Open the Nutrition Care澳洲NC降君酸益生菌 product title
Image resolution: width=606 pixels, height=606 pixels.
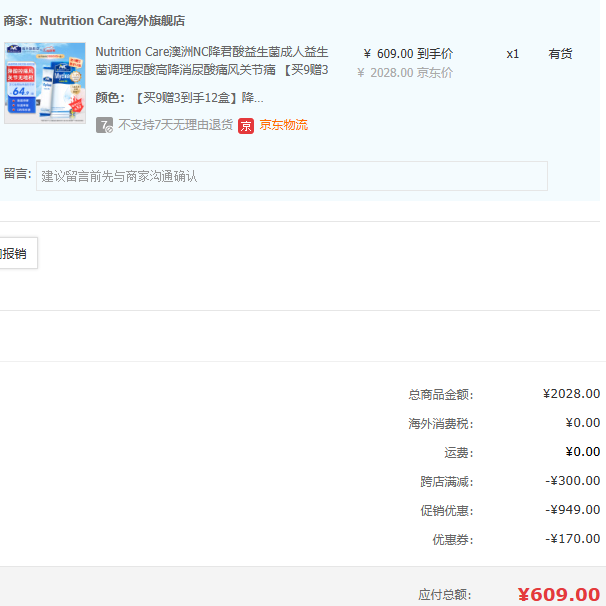[x=212, y=61]
